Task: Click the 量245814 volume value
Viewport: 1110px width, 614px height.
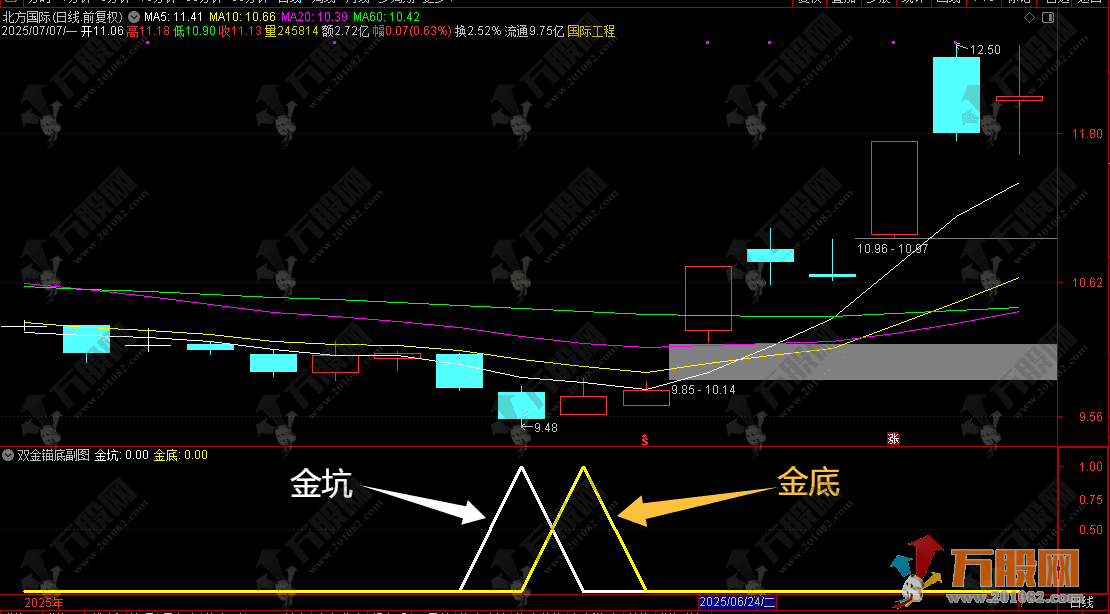Action: click(292, 32)
